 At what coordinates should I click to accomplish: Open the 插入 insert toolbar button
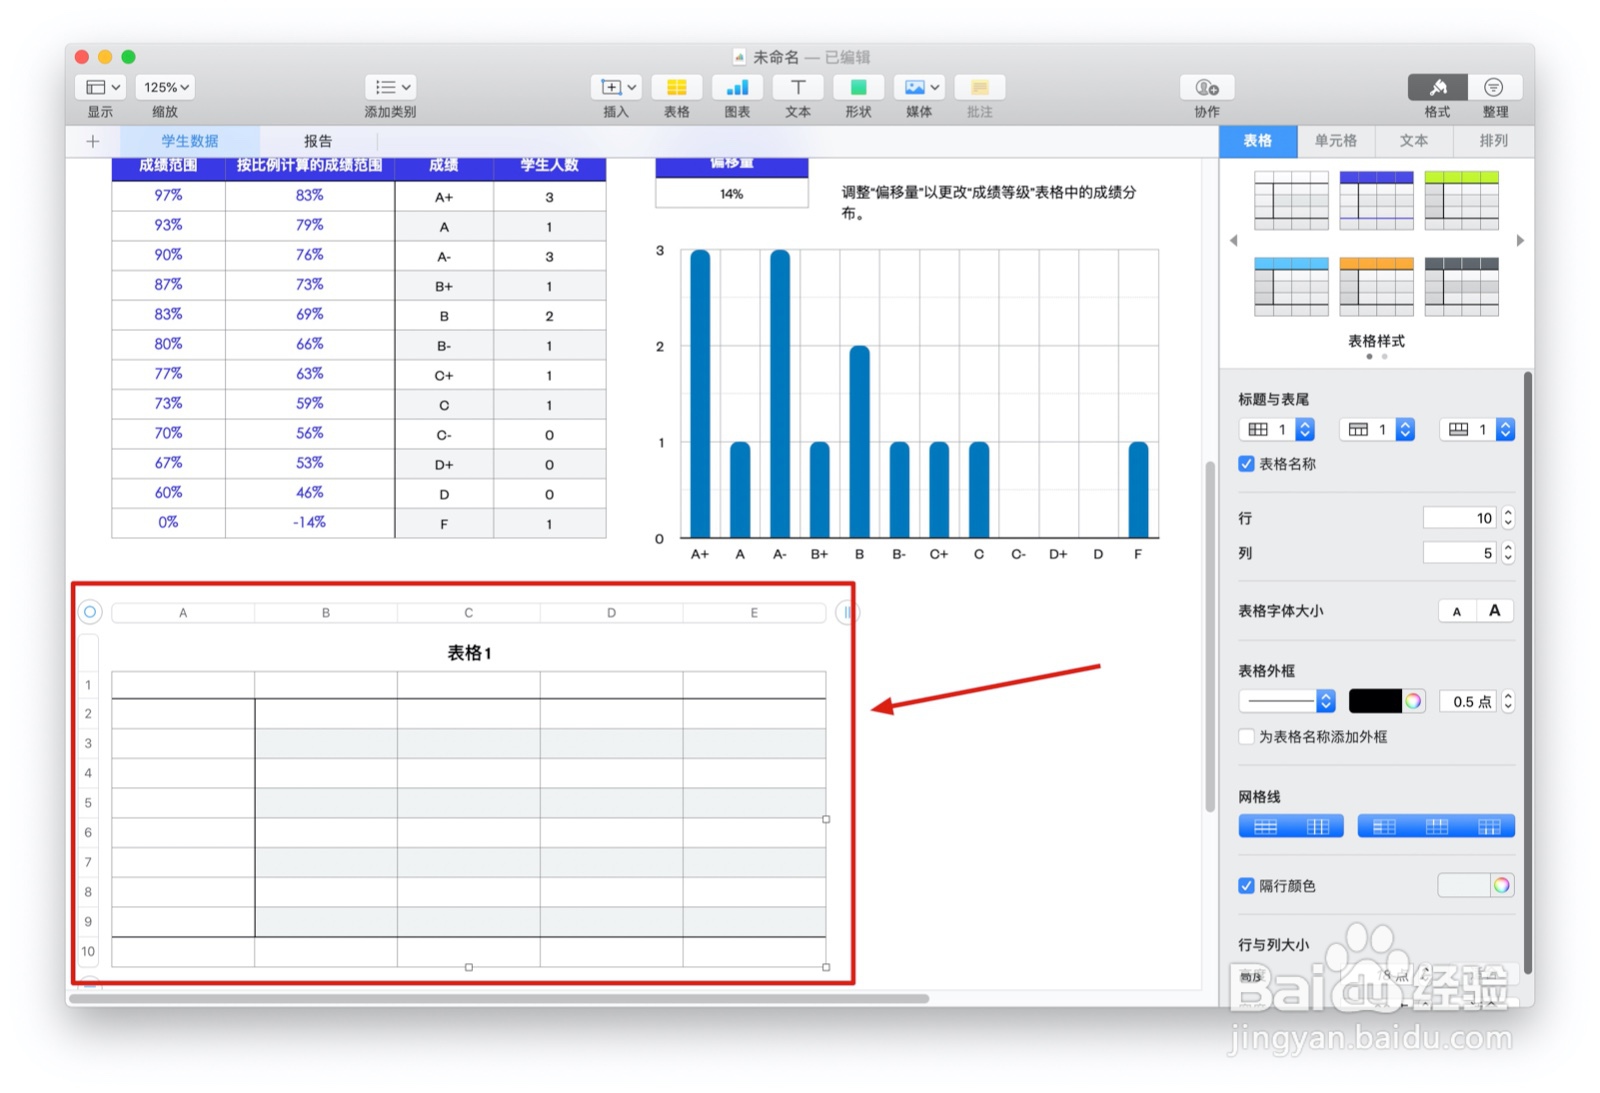click(x=616, y=88)
